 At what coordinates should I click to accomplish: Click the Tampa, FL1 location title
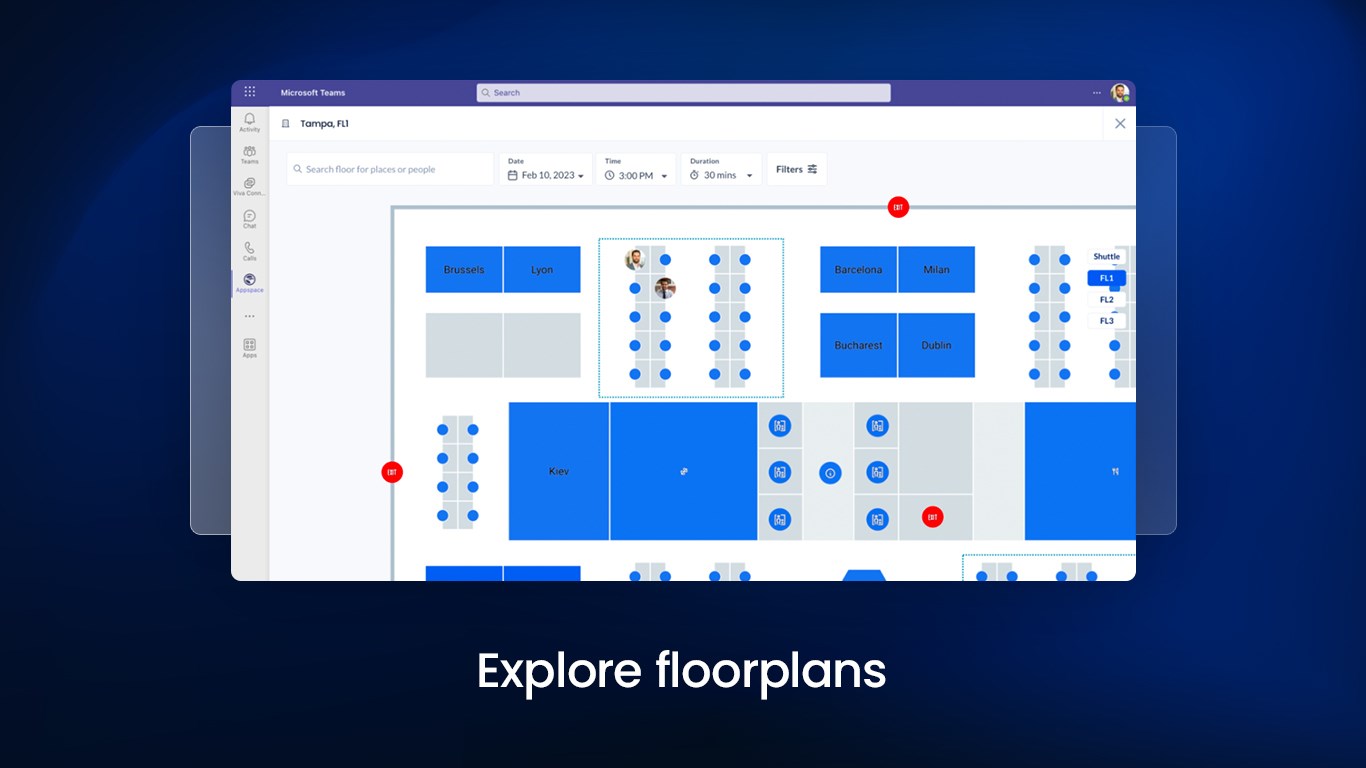325,124
